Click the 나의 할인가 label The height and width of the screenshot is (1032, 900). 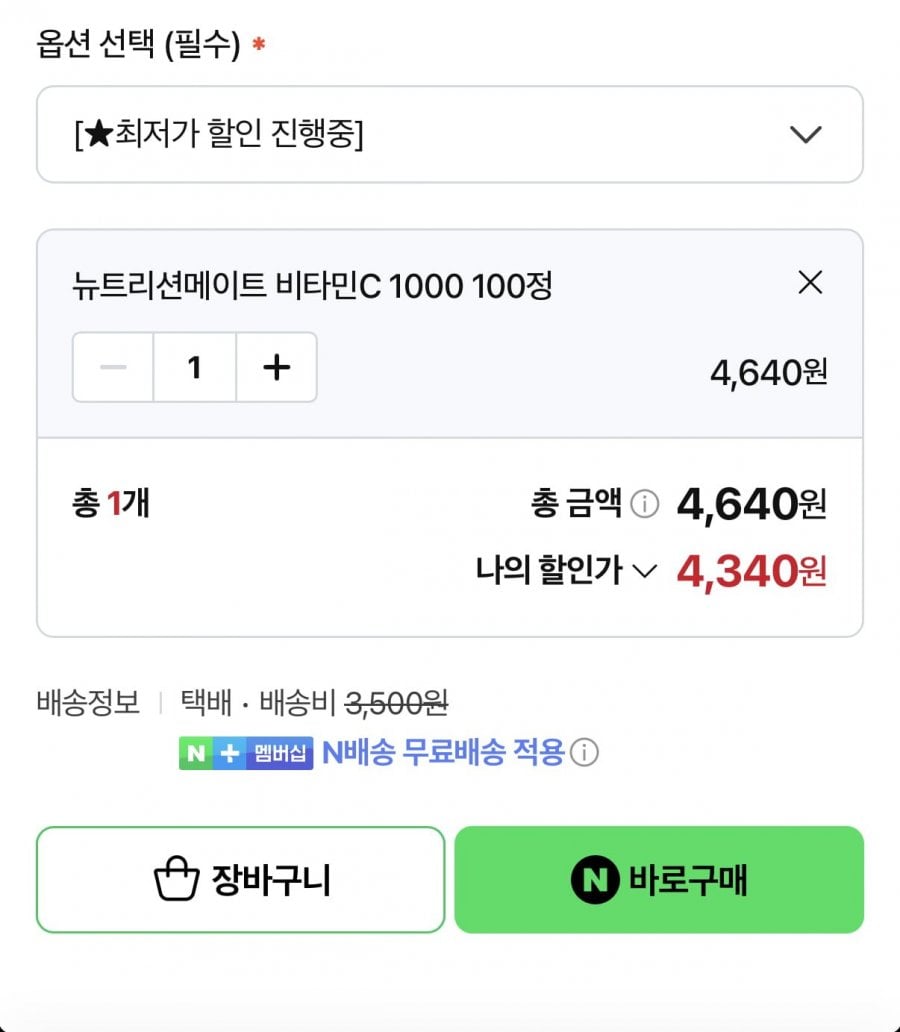tap(549, 571)
